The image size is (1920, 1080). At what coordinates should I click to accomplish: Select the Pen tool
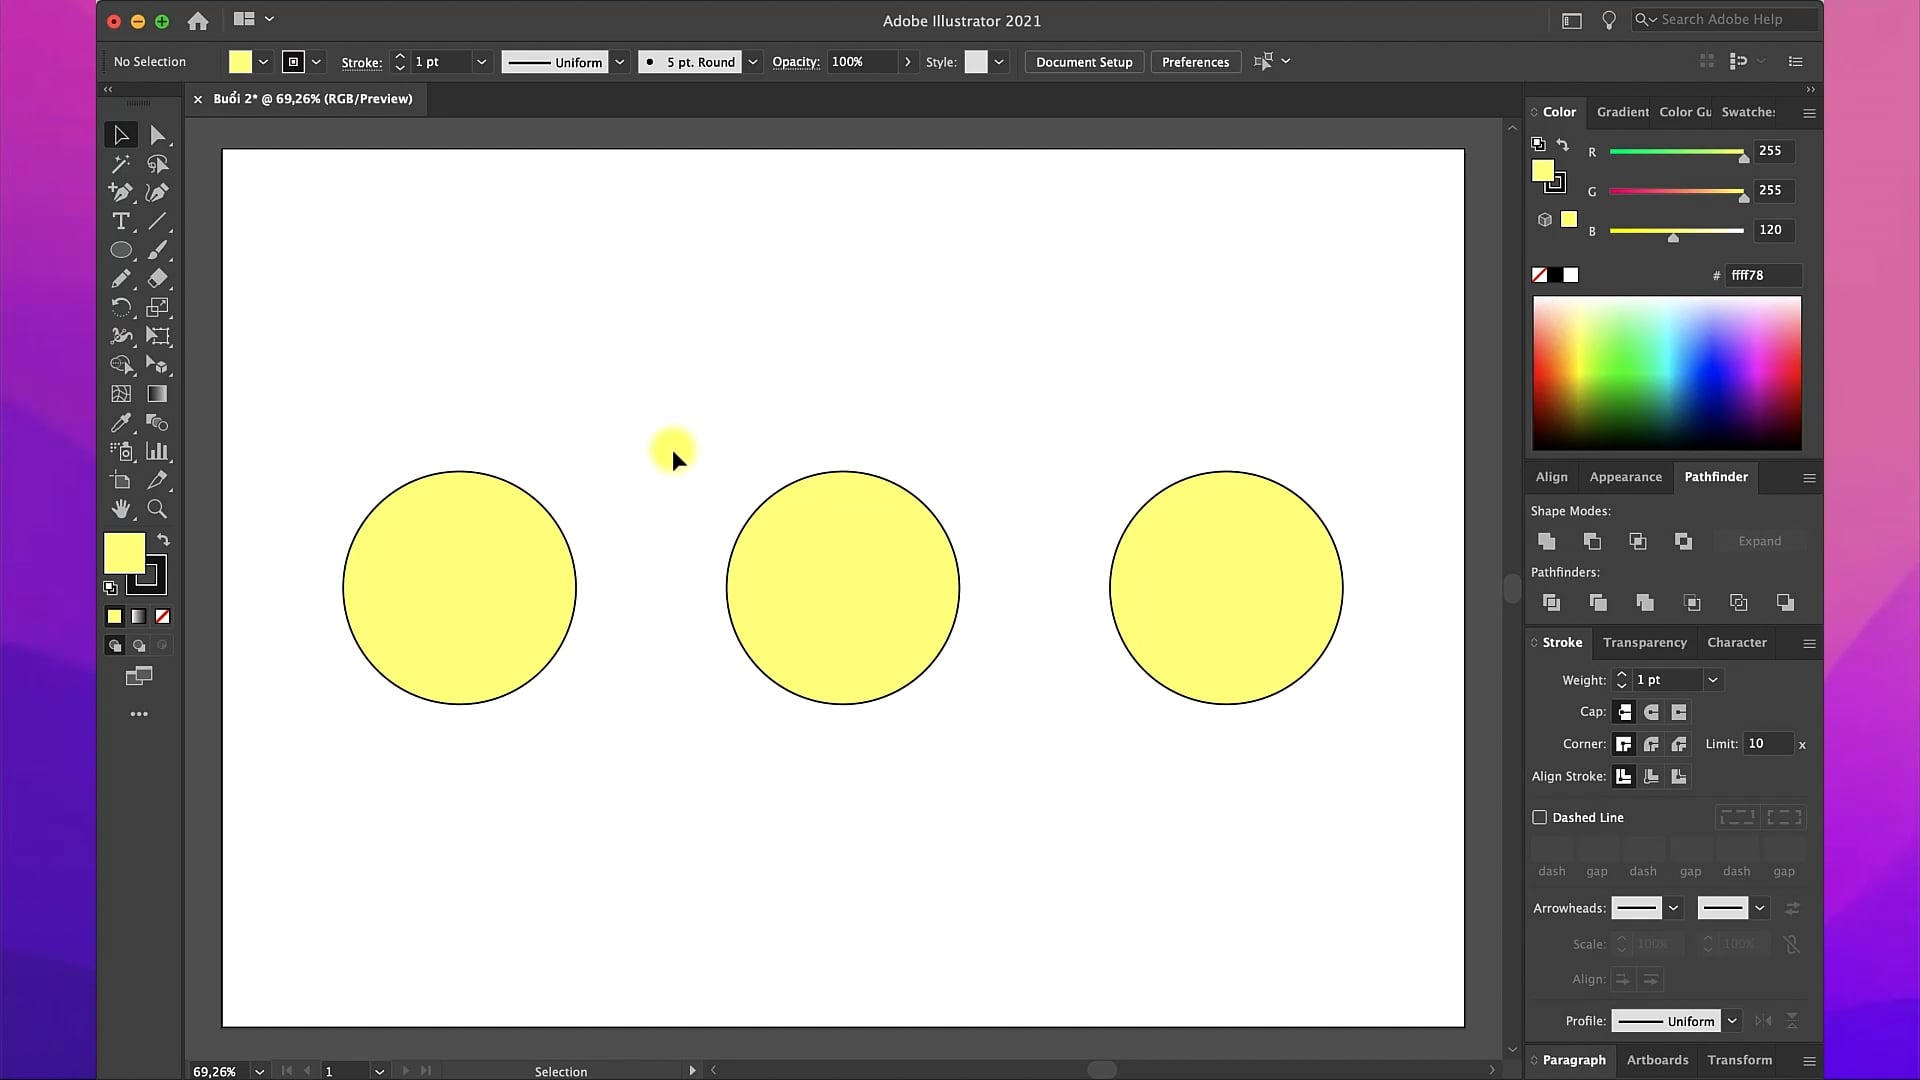(121, 192)
